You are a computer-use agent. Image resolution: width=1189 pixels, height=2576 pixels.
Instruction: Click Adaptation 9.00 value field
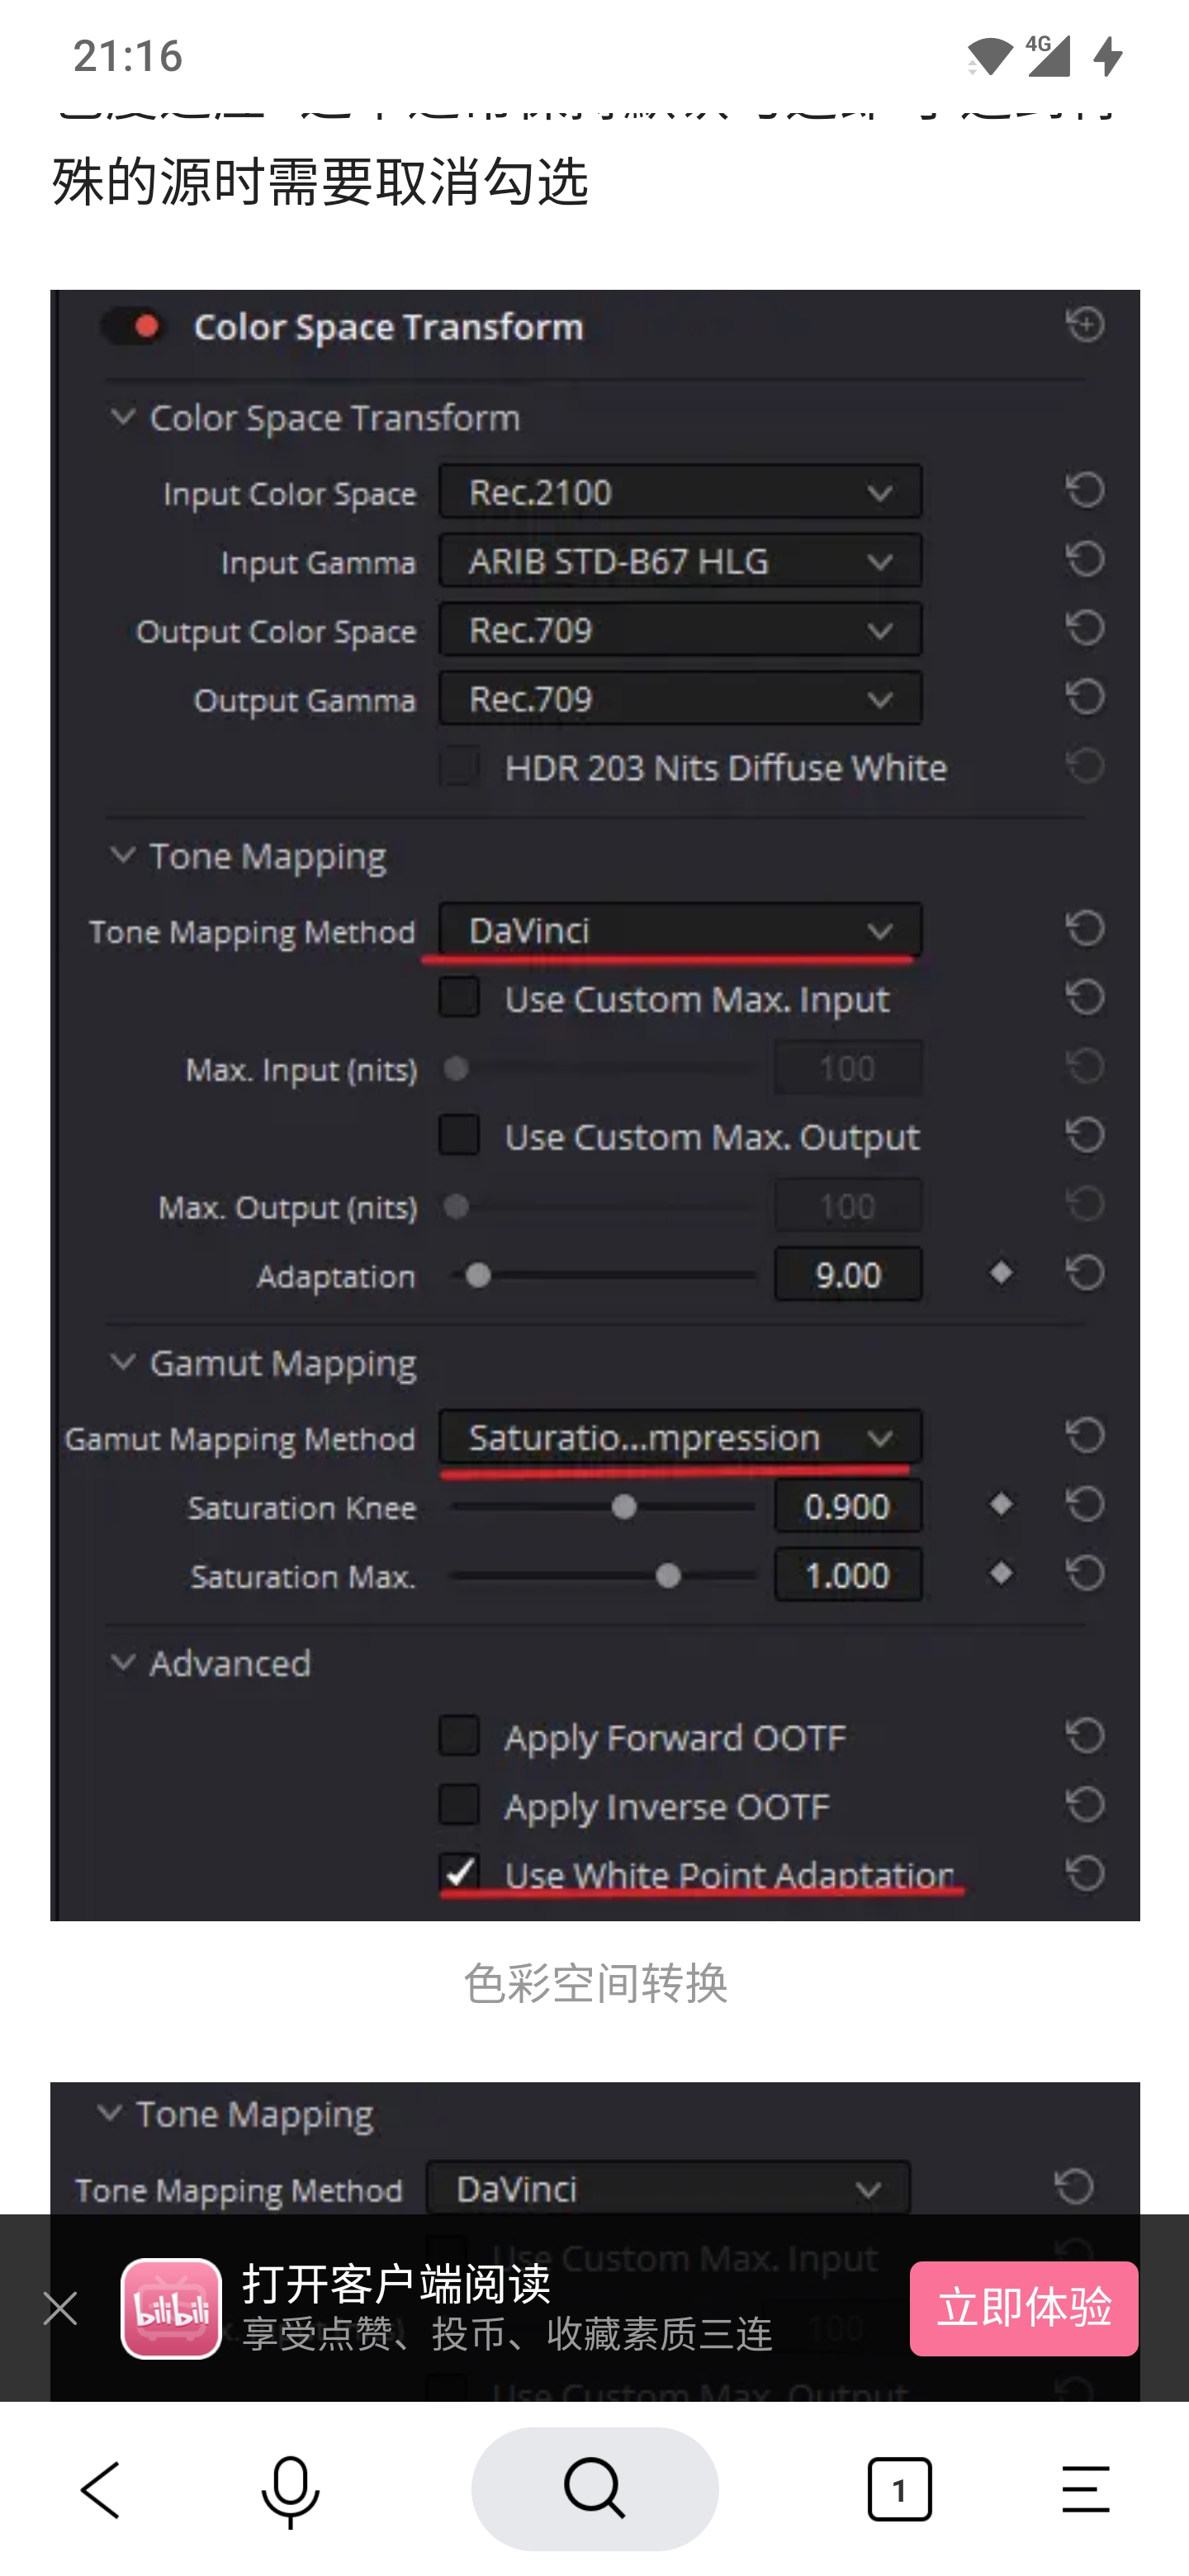tap(848, 1275)
